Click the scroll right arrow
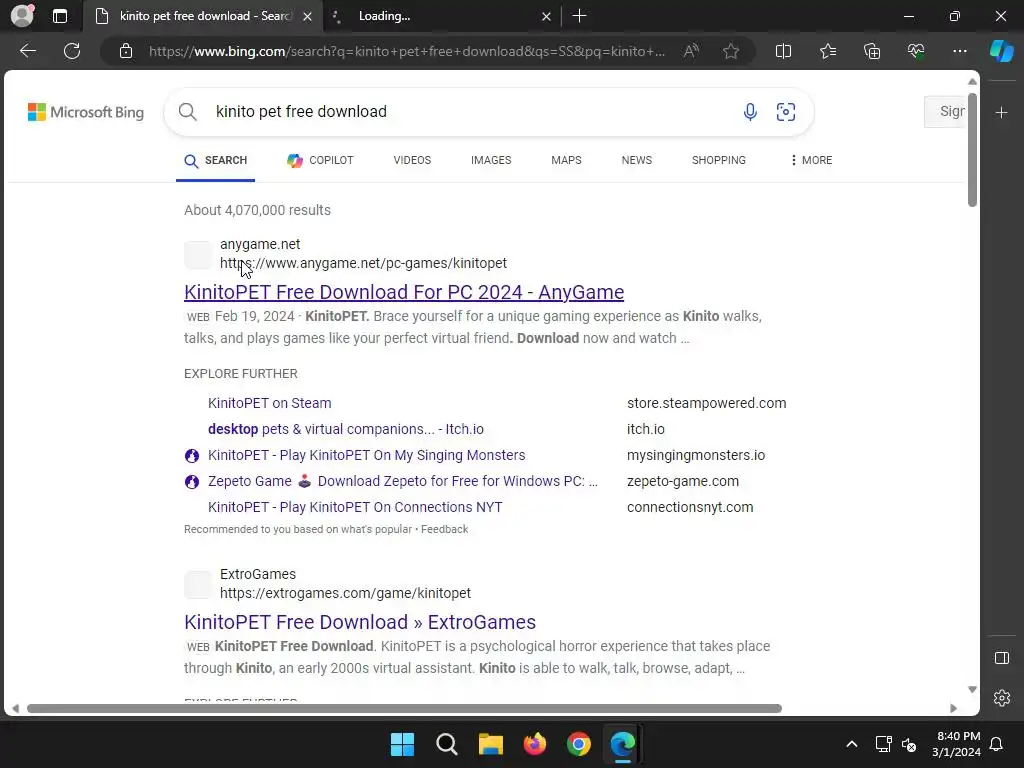This screenshot has width=1024, height=768. click(953, 709)
